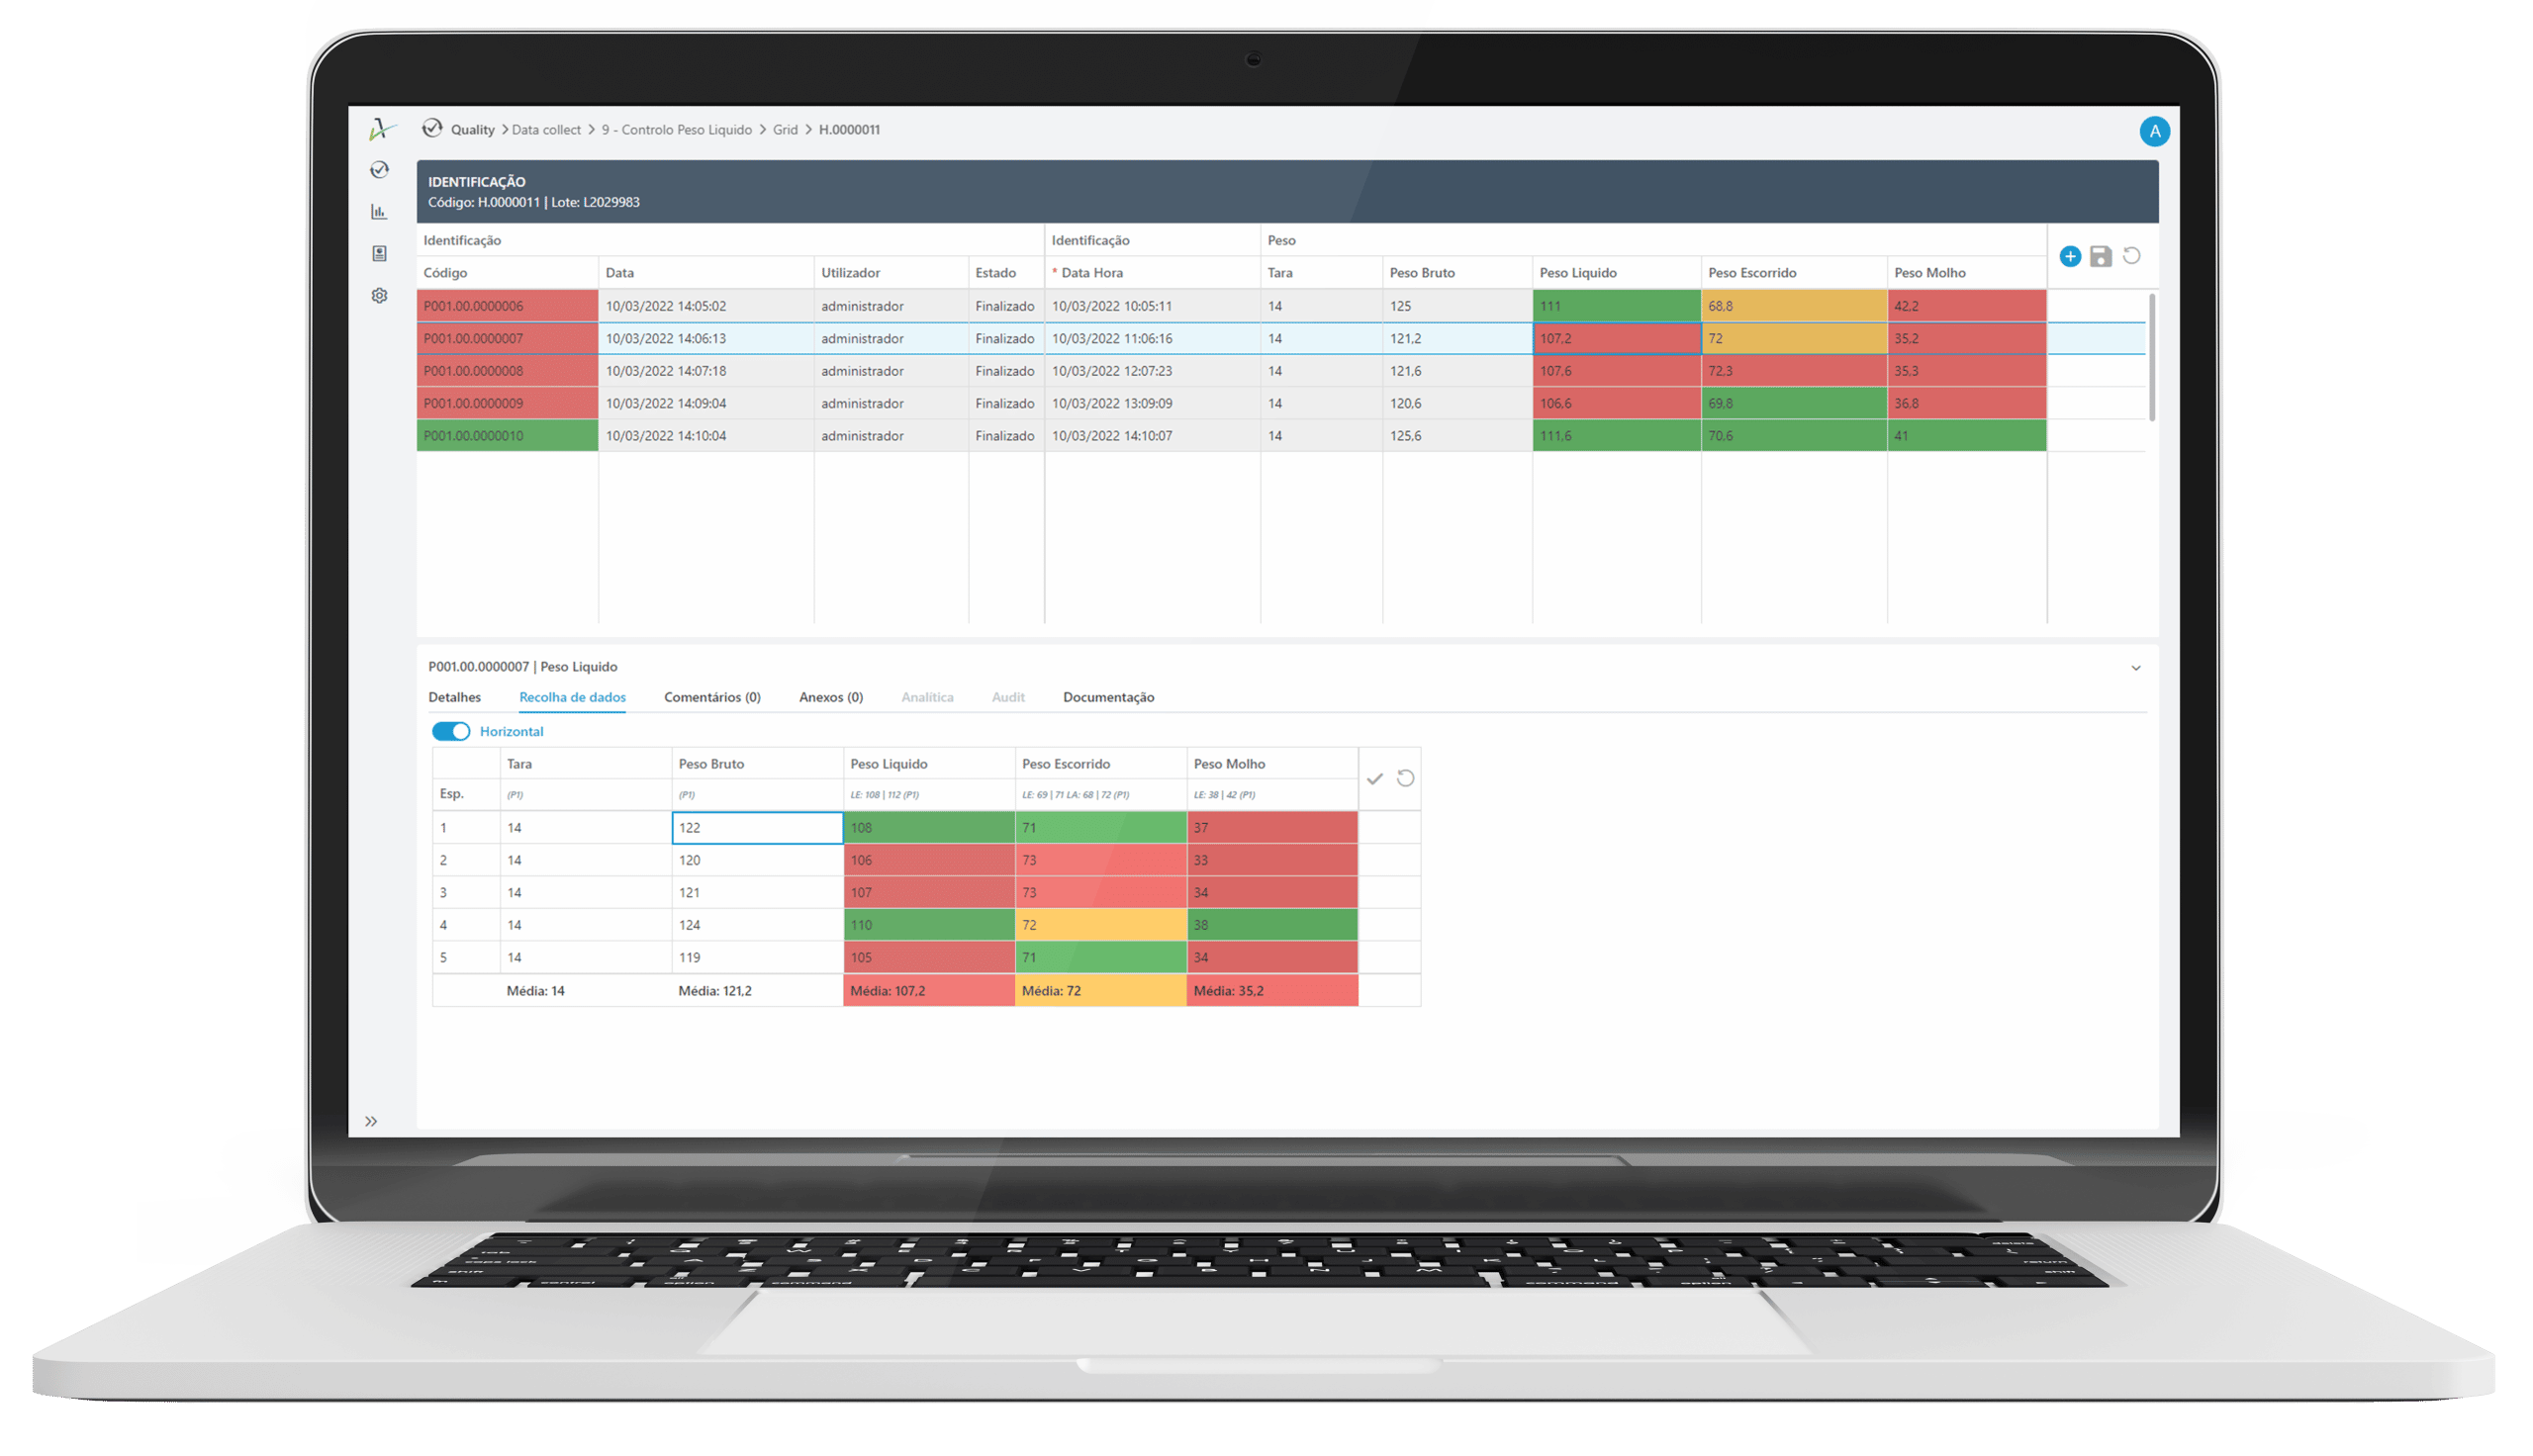Click the grid vertical scrollbar

(x=2152, y=357)
